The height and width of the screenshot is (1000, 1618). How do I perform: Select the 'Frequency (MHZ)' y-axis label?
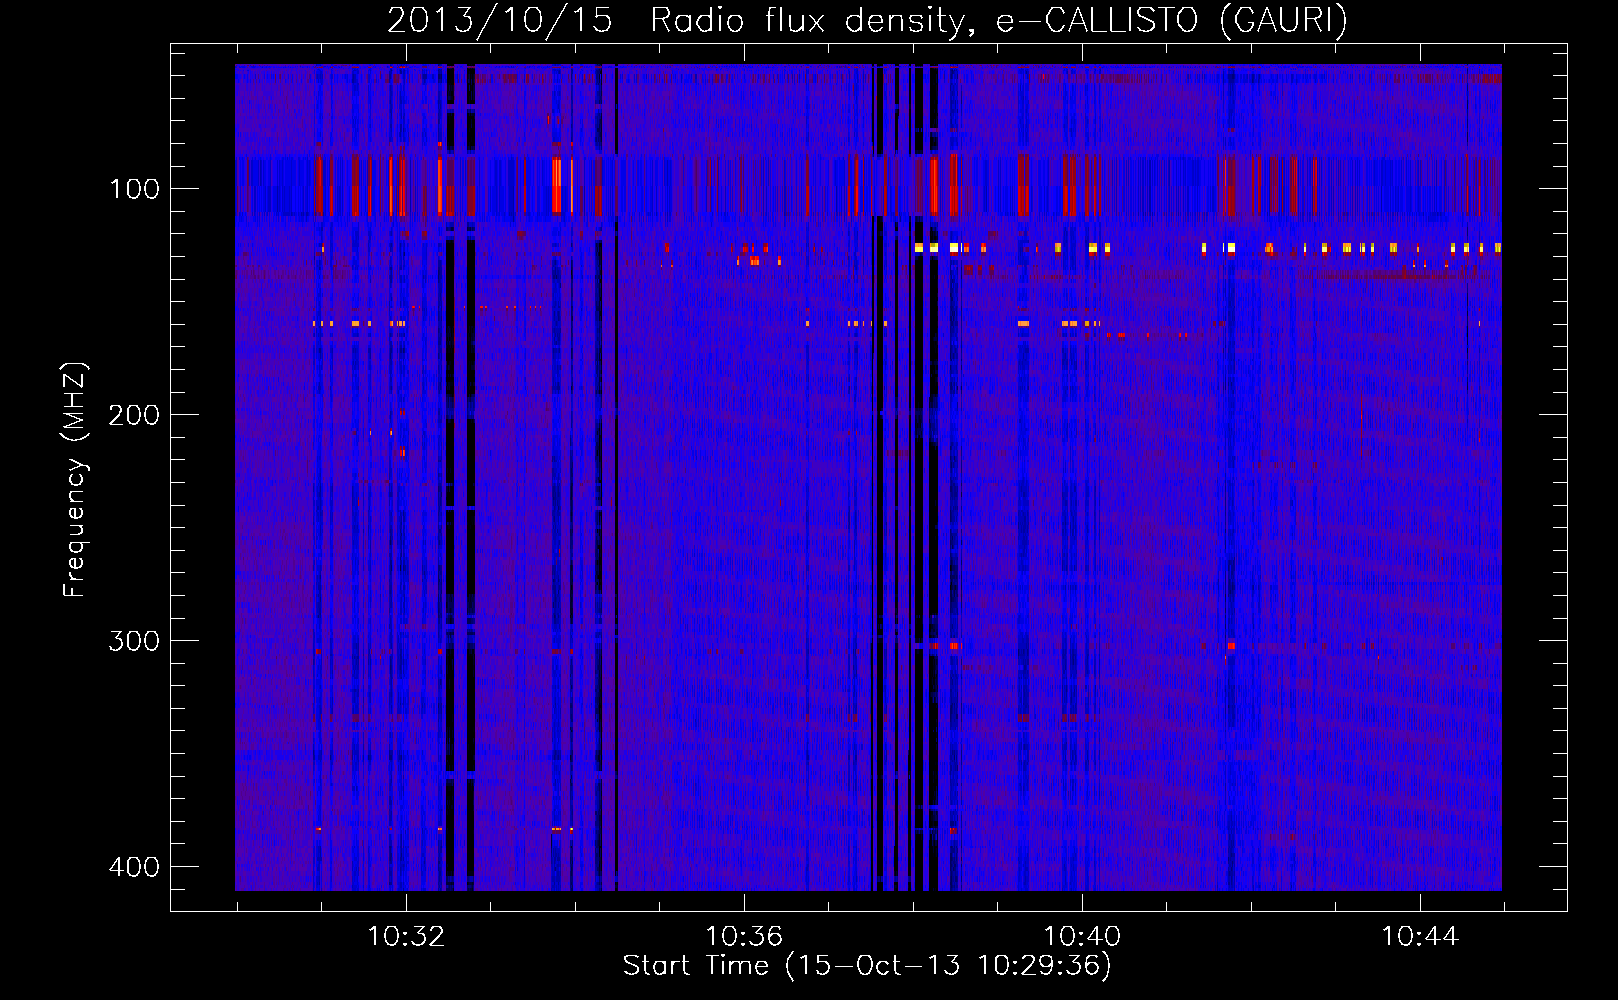75,480
